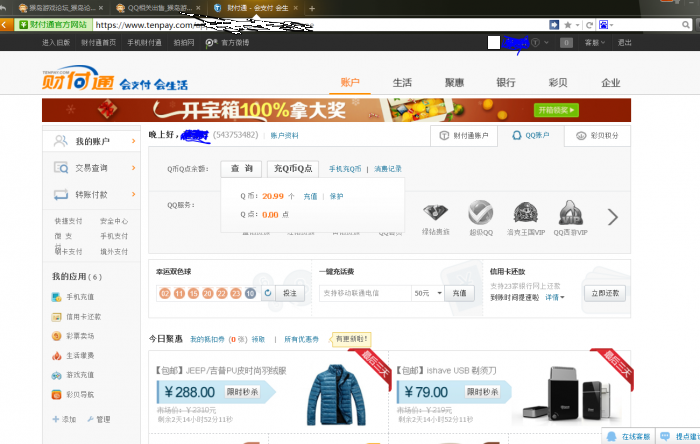Click 保护 link beside Q币 balance
Screen dimensions: 700x444
(336, 196)
